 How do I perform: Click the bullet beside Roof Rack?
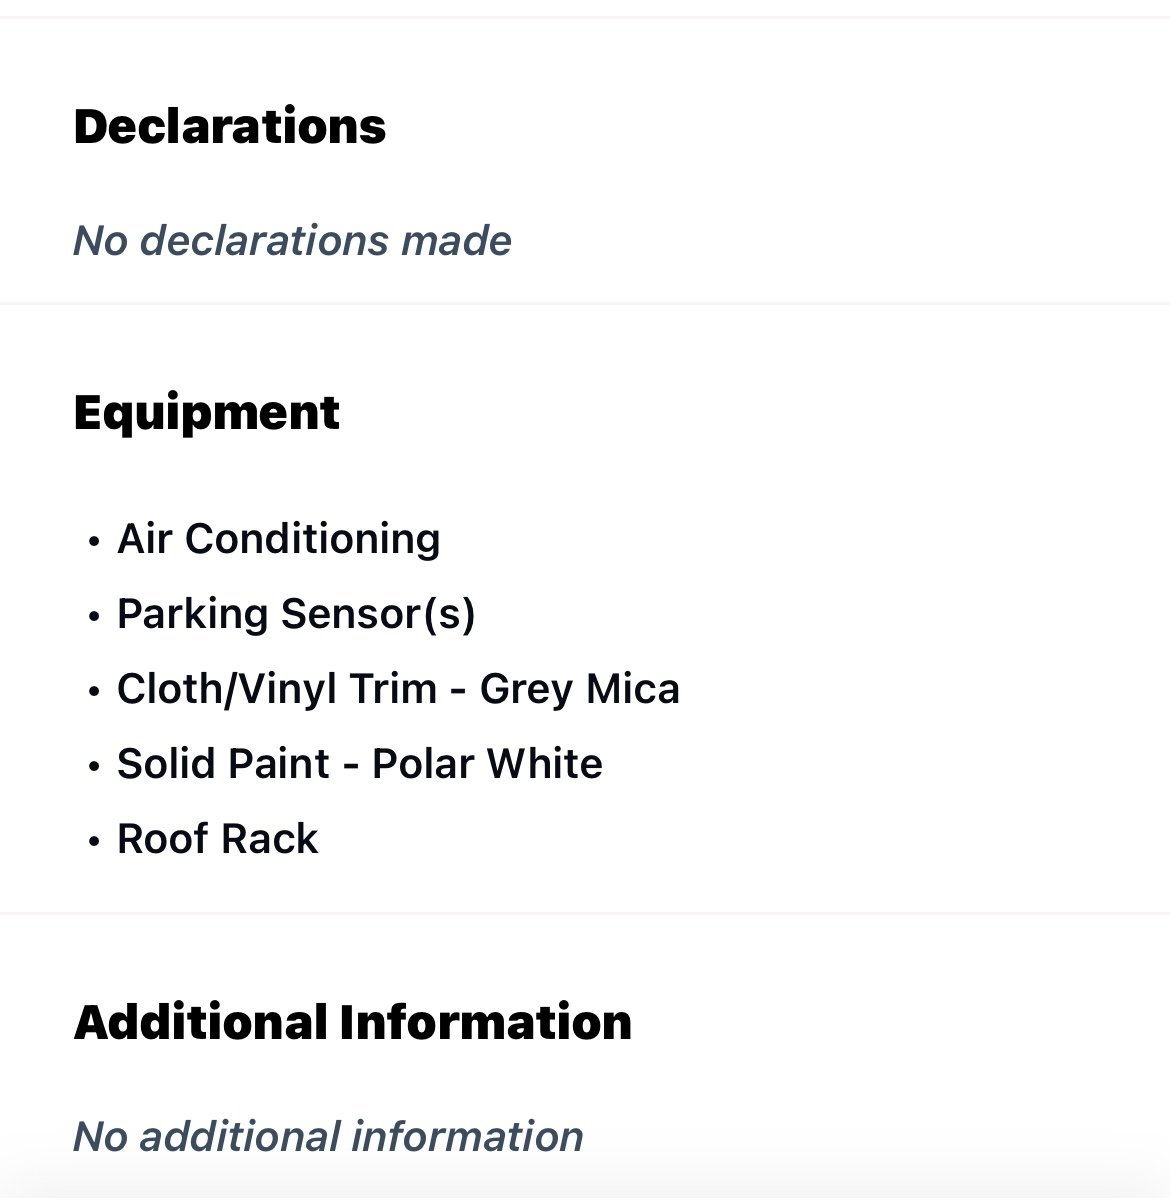pos(94,843)
